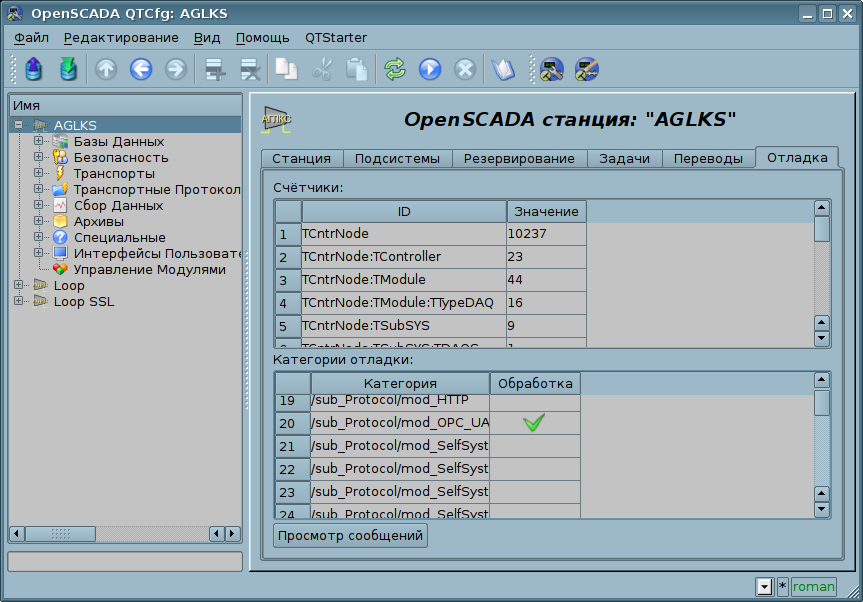Click the AGLKS station logo icon

(276, 119)
